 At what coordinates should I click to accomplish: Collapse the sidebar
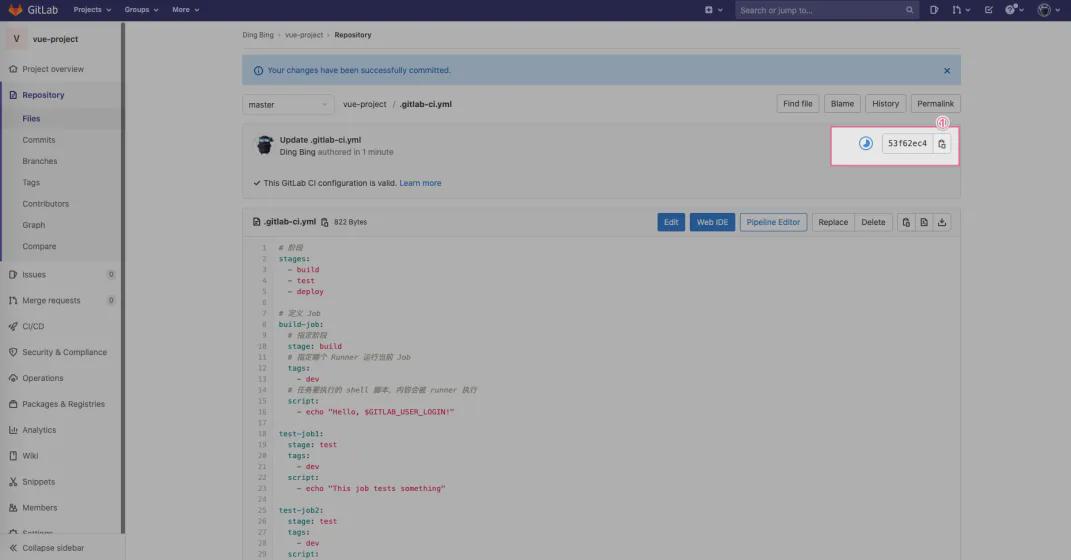(52, 548)
